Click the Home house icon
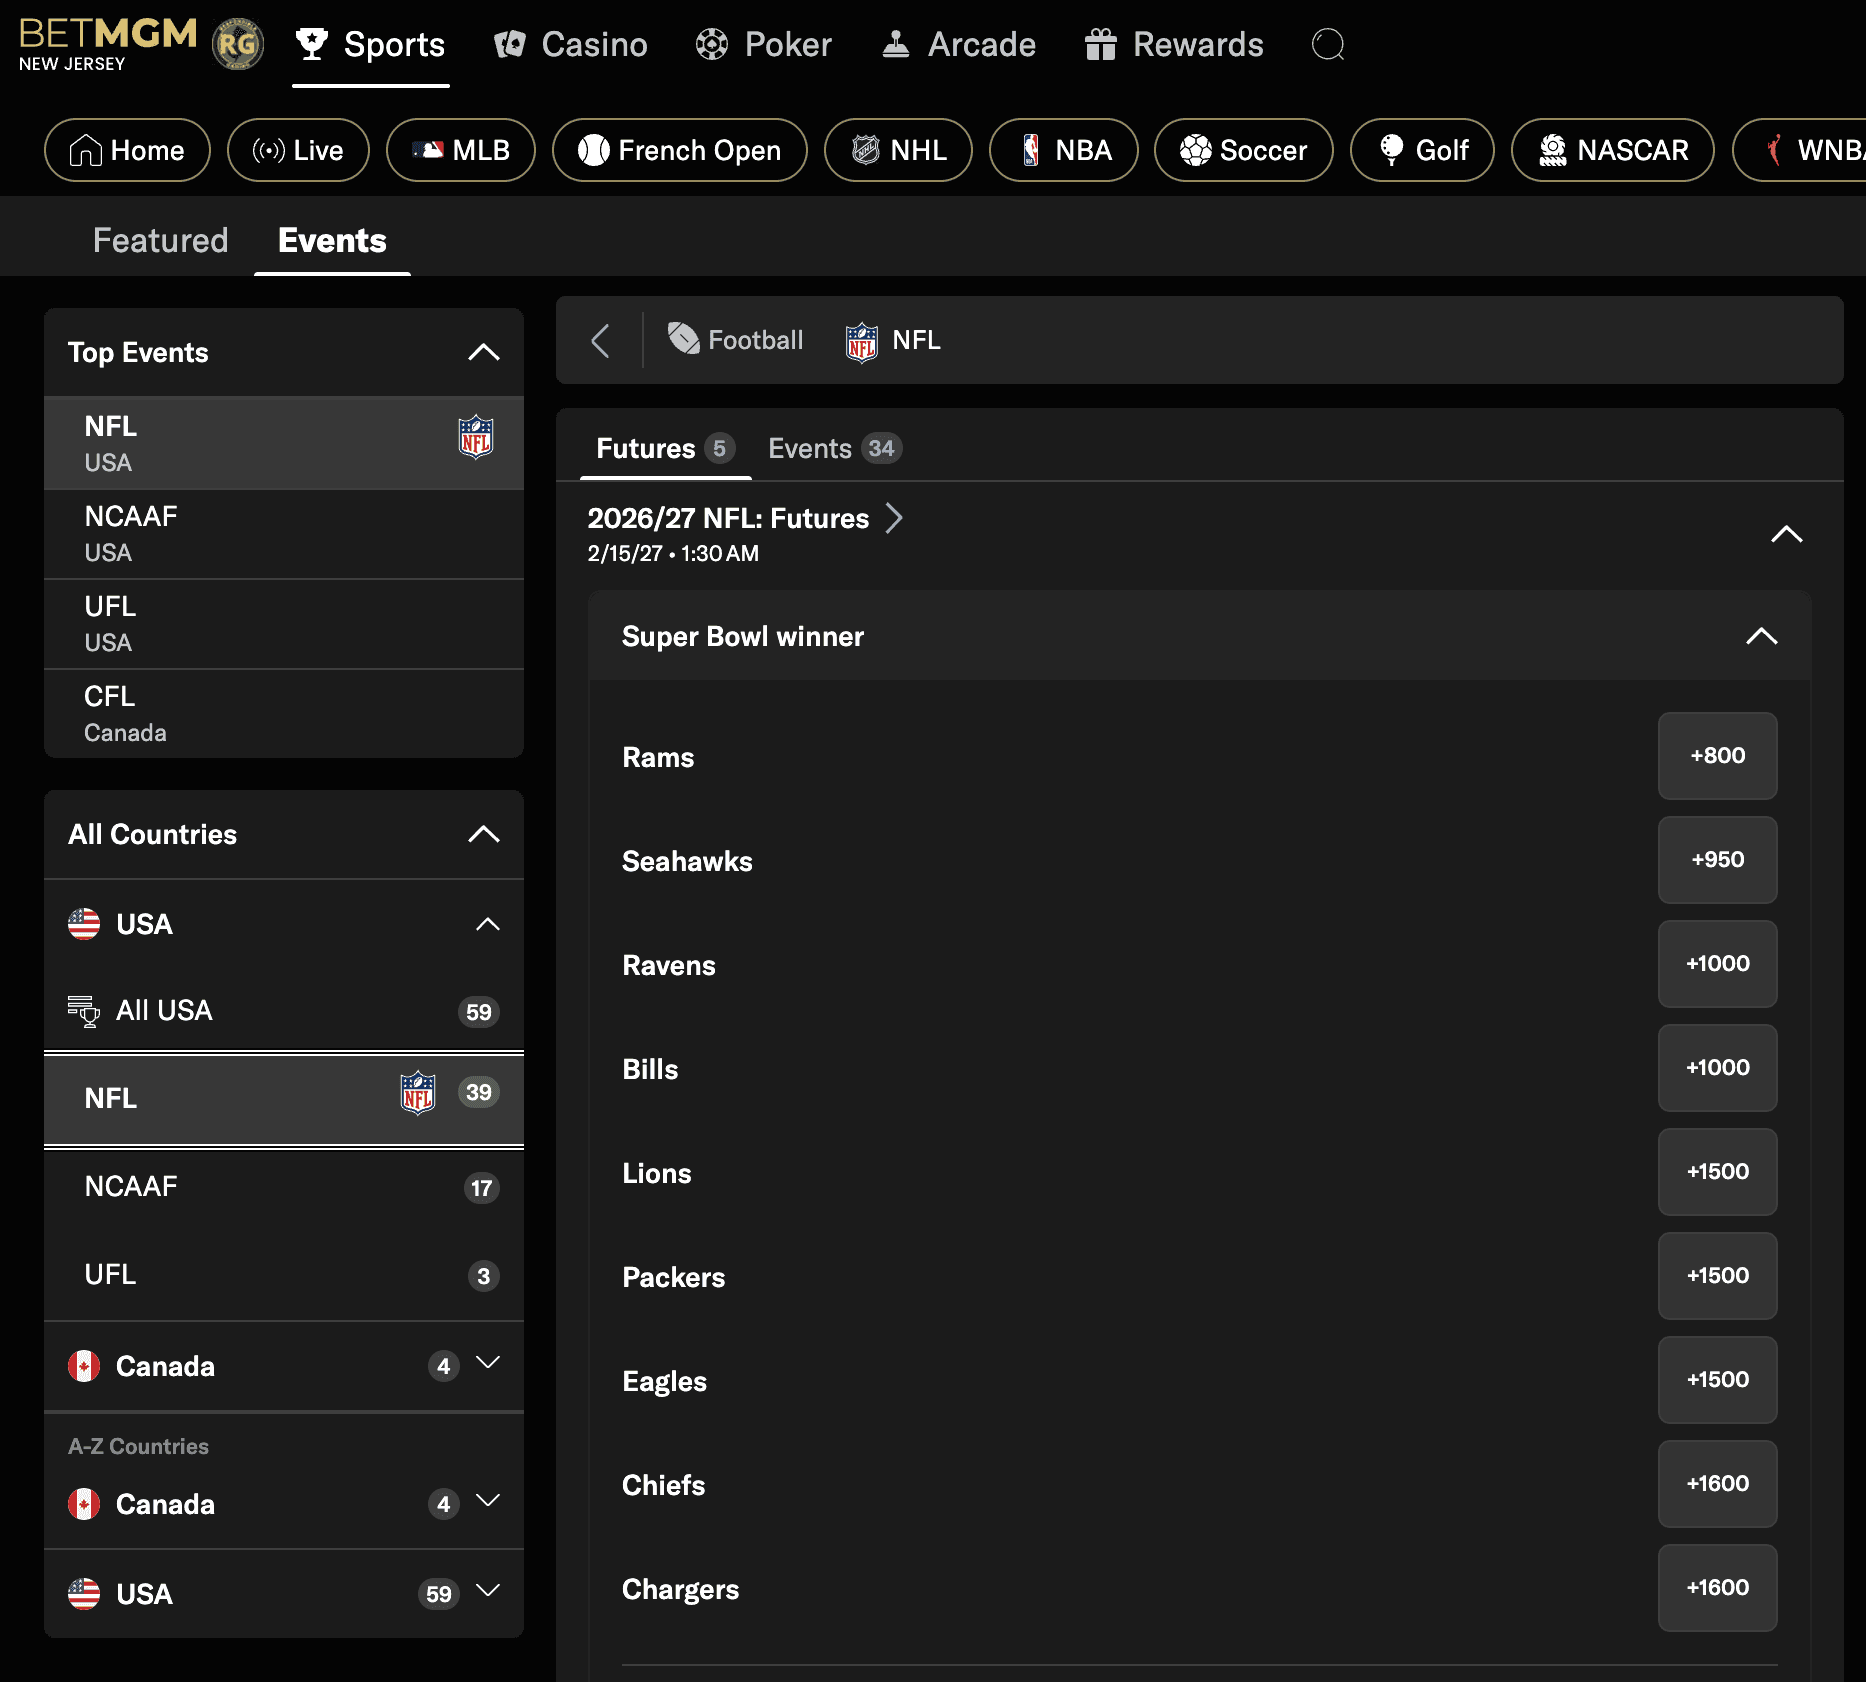Viewport: 1866px width, 1682px height. 86,150
